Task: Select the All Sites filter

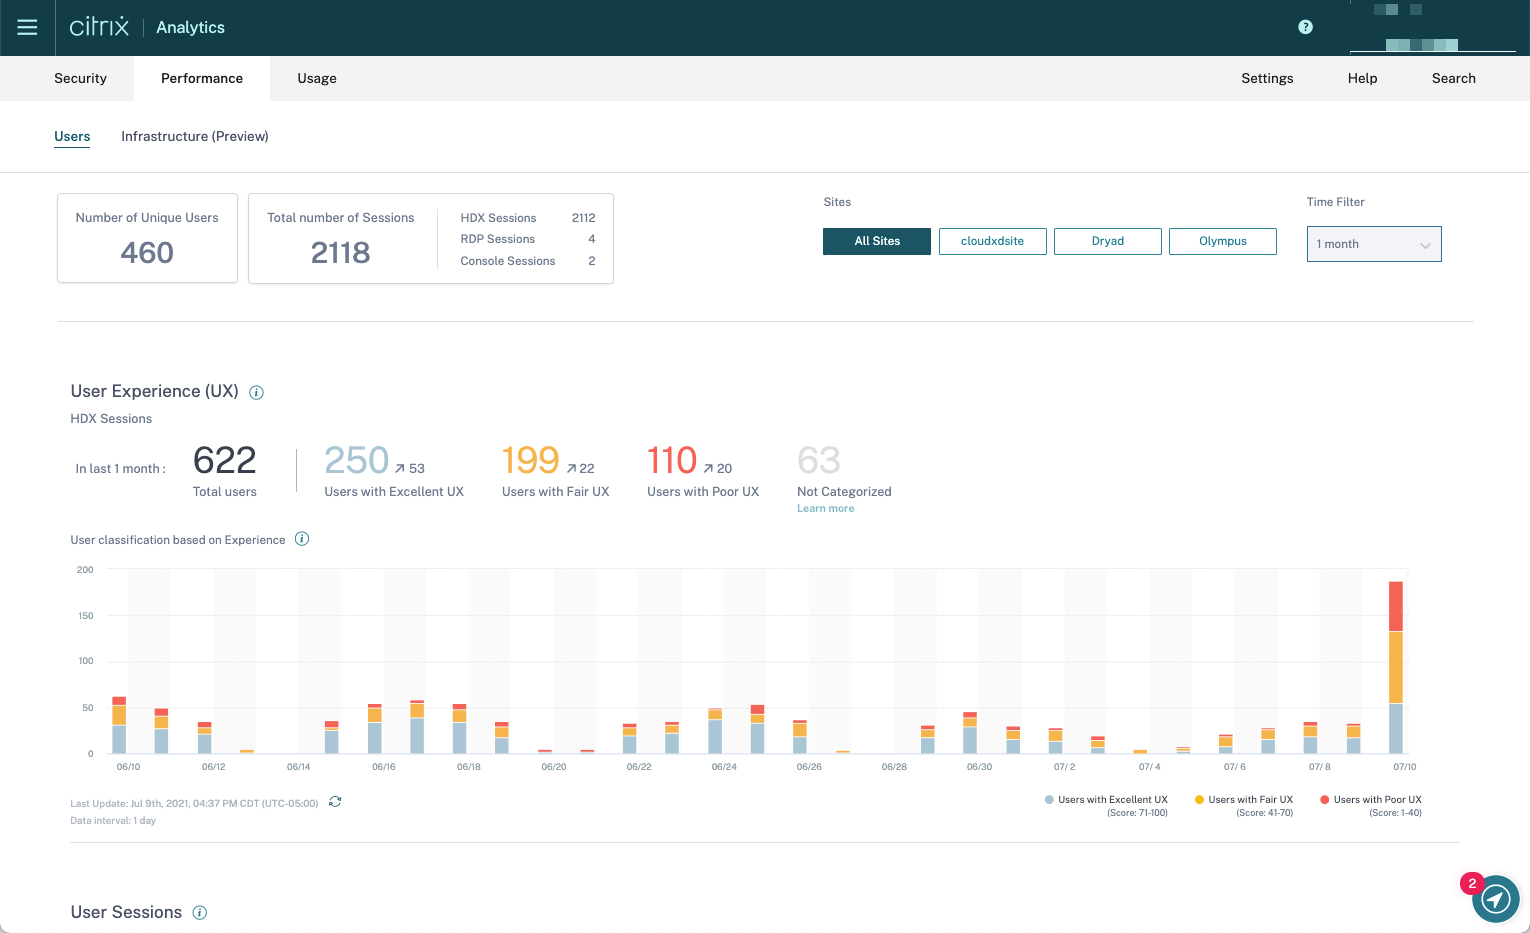Action: pyautogui.click(x=877, y=241)
